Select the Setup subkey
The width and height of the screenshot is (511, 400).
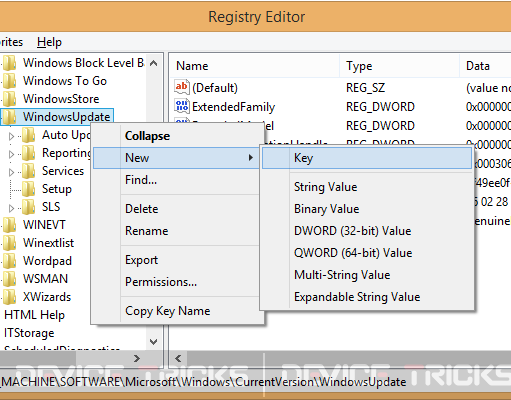(57, 189)
